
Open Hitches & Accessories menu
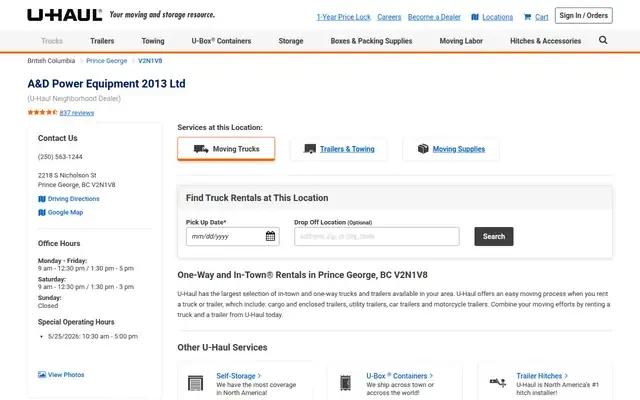545,41
